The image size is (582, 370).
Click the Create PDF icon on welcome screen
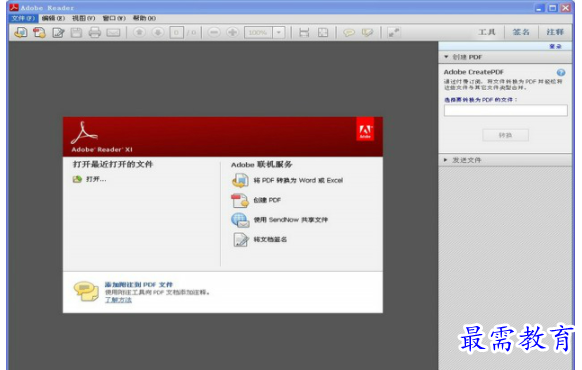click(x=240, y=200)
